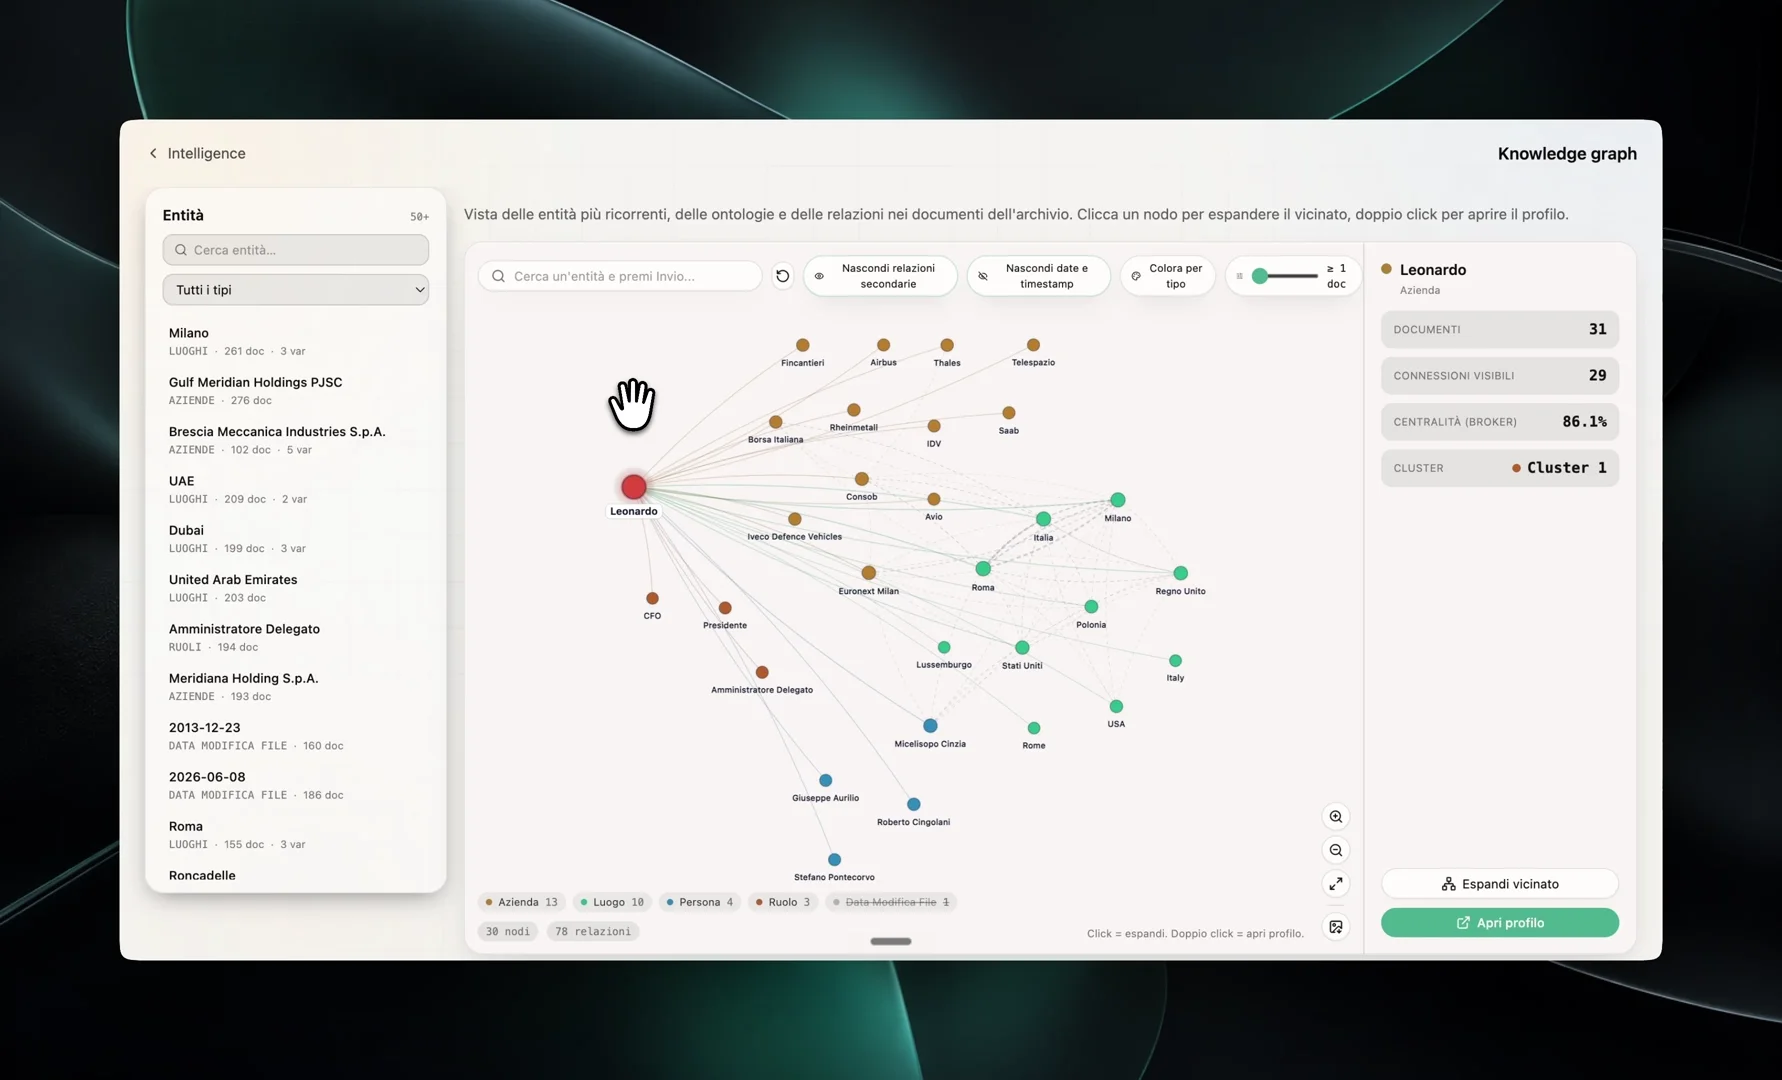Zoom in on the knowledge graph
This screenshot has width=1782, height=1080.
tap(1336, 817)
